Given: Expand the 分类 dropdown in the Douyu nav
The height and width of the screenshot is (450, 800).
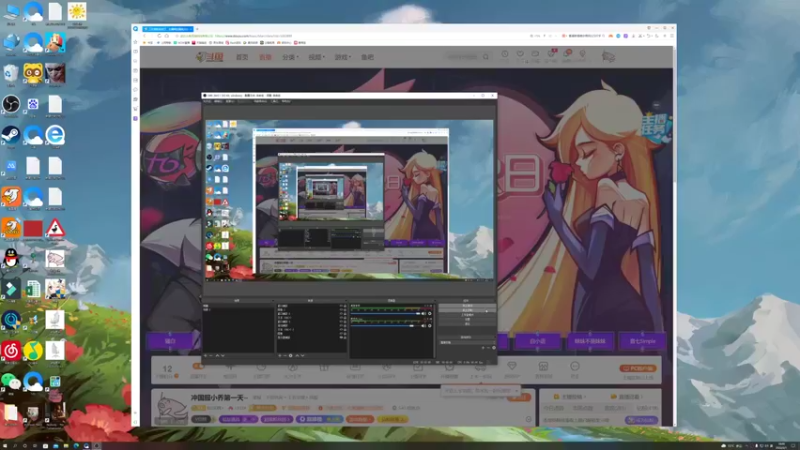Looking at the screenshot, I should 290,57.
